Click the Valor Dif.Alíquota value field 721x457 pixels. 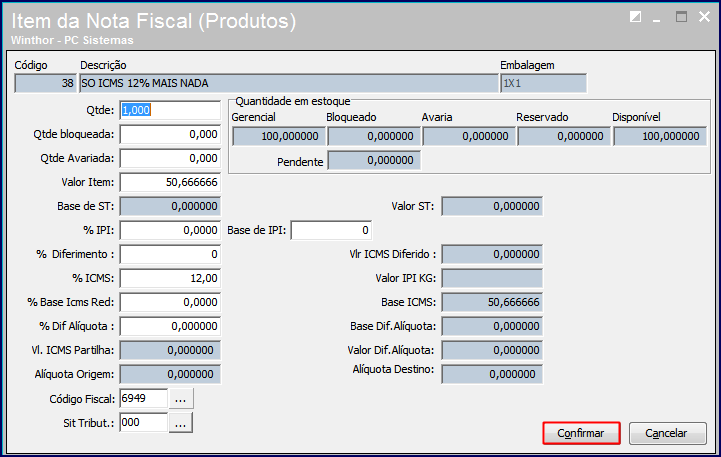click(x=492, y=350)
